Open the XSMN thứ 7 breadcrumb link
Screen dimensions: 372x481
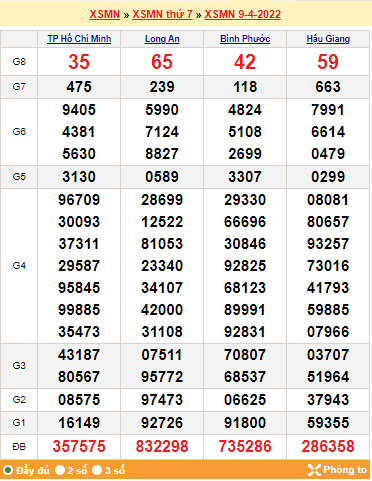162,14
